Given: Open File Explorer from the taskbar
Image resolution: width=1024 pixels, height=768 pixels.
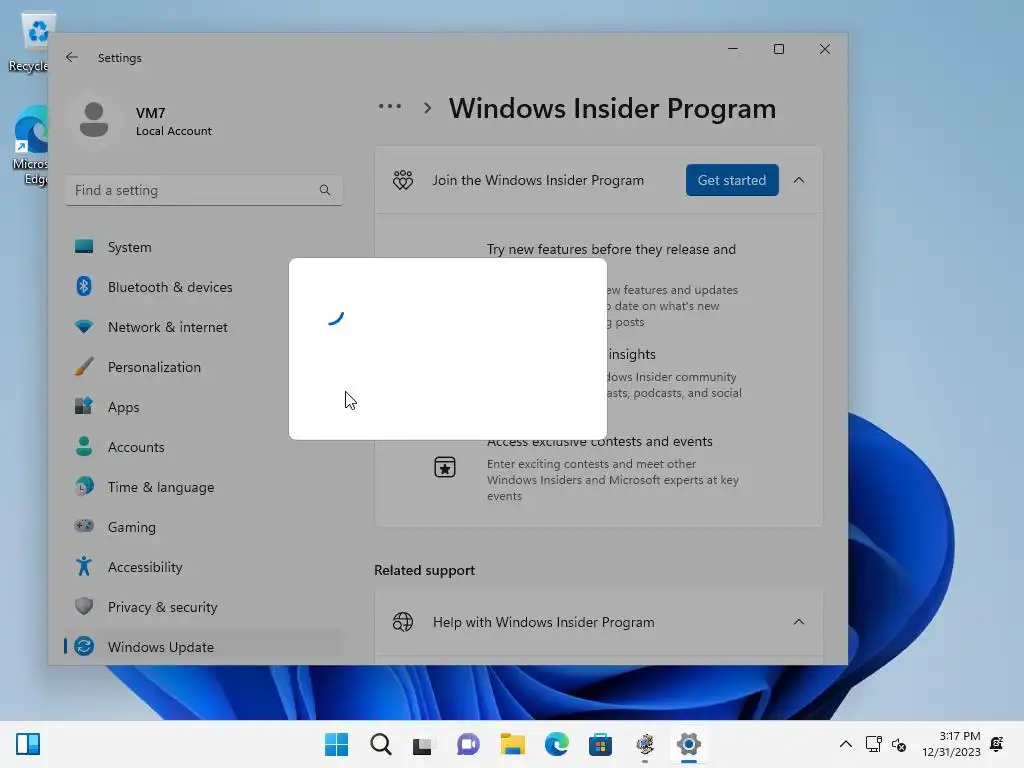Looking at the screenshot, I should [x=513, y=744].
